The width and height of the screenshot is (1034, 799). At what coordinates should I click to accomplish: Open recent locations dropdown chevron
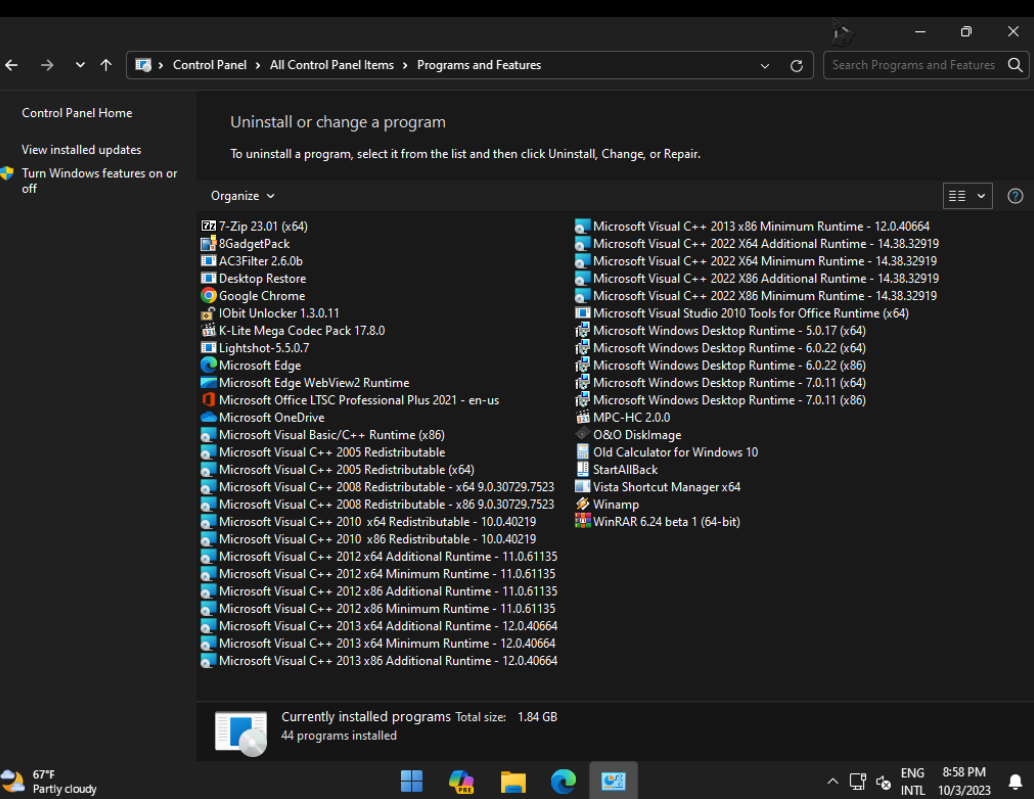pyautogui.click(x=80, y=65)
